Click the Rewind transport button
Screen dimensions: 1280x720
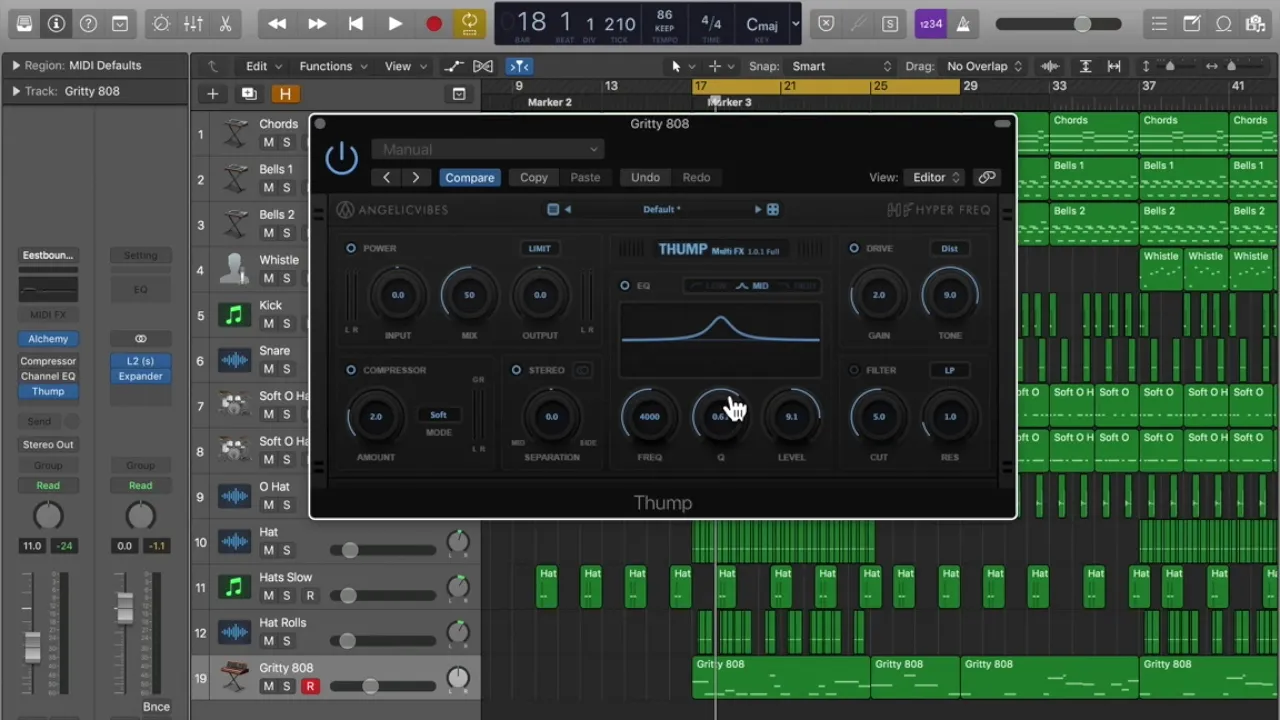tap(277, 23)
